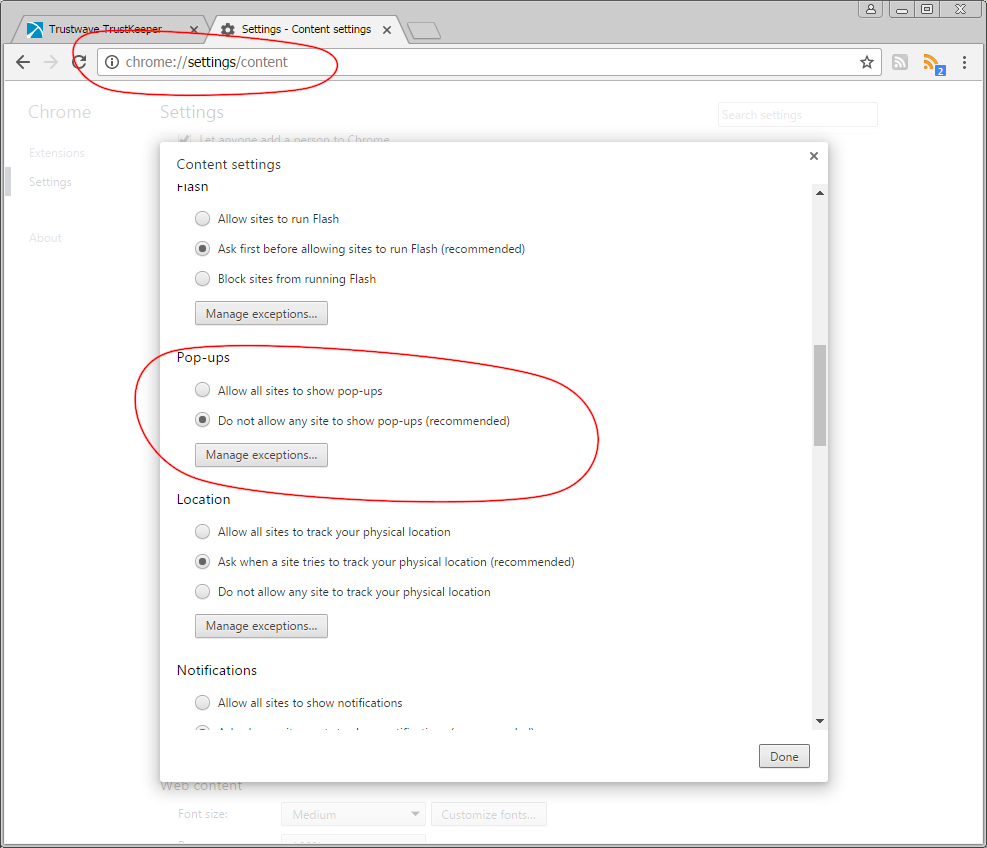Click the browser forward arrow

(x=51, y=62)
